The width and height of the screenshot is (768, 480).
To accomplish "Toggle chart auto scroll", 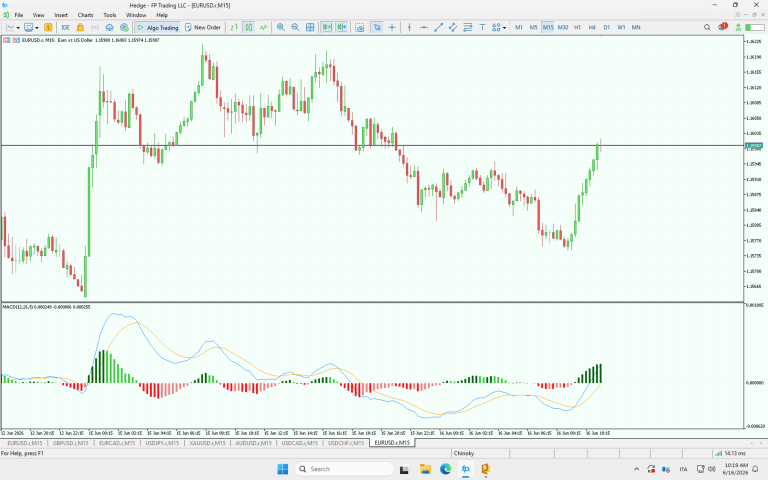I will pyautogui.click(x=327, y=27).
